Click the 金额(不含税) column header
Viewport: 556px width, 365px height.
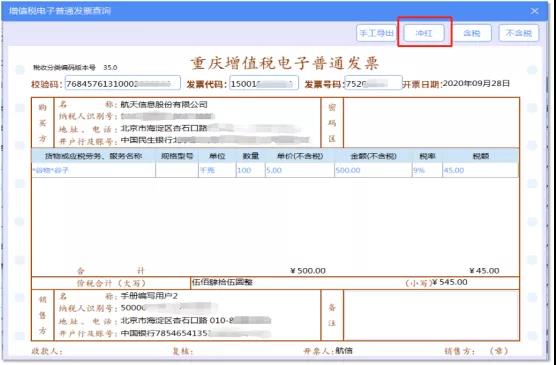point(373,156)
